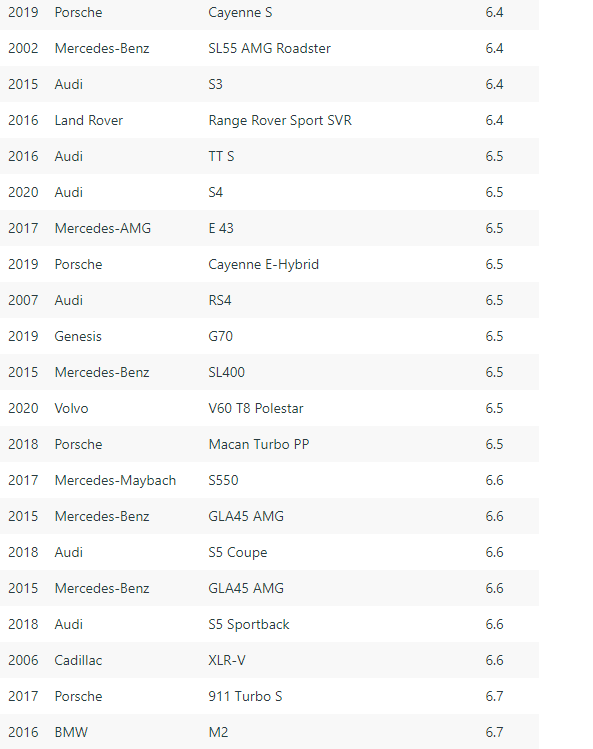Select the Mercedes-AMG E 43 row
The width and height of the screenshot is (593, 749).
[270, 228]
